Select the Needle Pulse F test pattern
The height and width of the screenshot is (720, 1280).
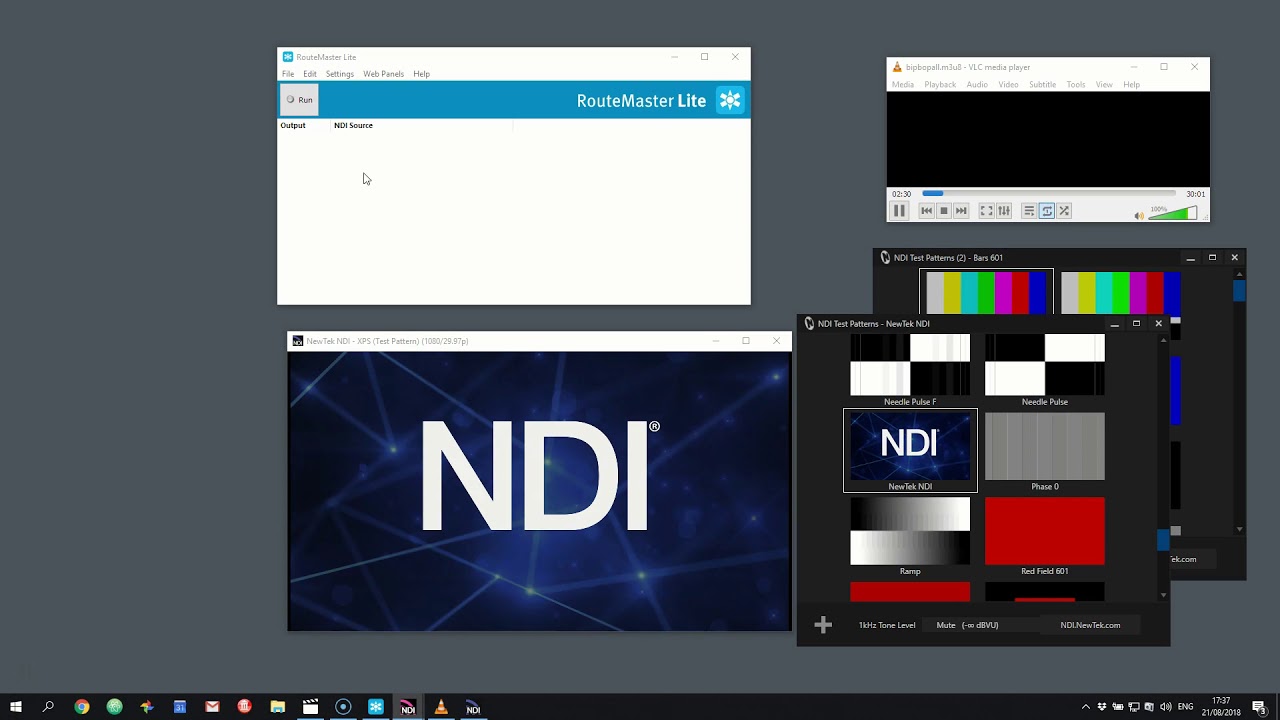click(x=910, y=370)
